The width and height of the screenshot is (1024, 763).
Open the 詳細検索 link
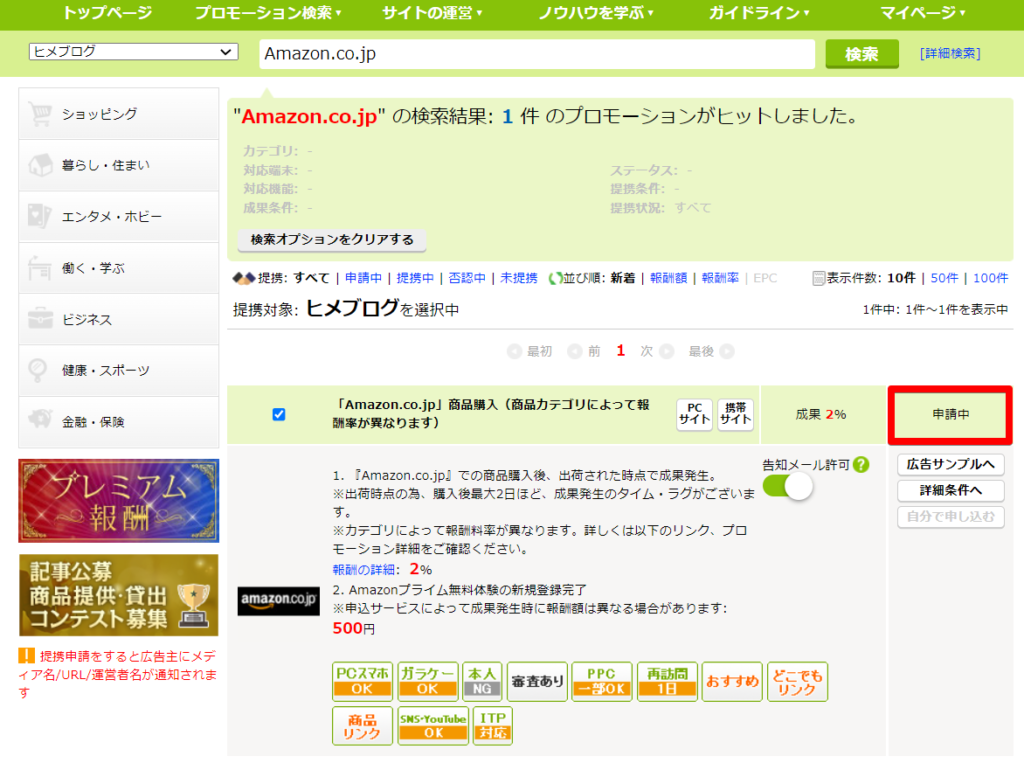point(950,54)
